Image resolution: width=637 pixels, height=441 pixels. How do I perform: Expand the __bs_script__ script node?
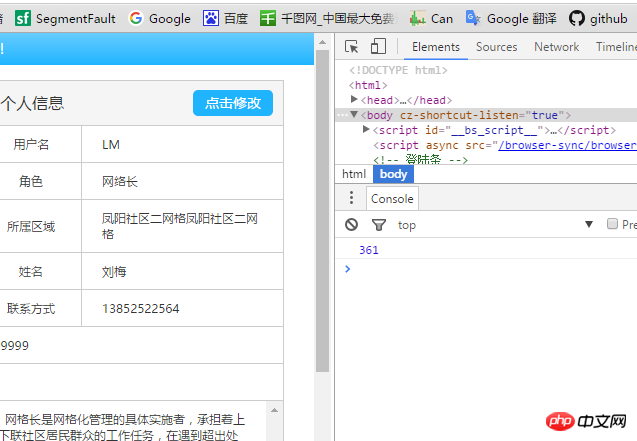(366, 130)
